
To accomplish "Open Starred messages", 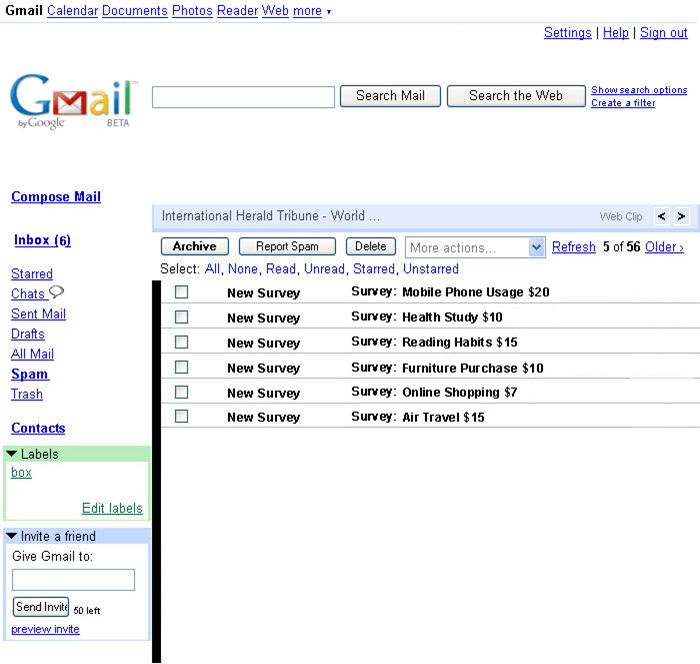I will point(32,273).
